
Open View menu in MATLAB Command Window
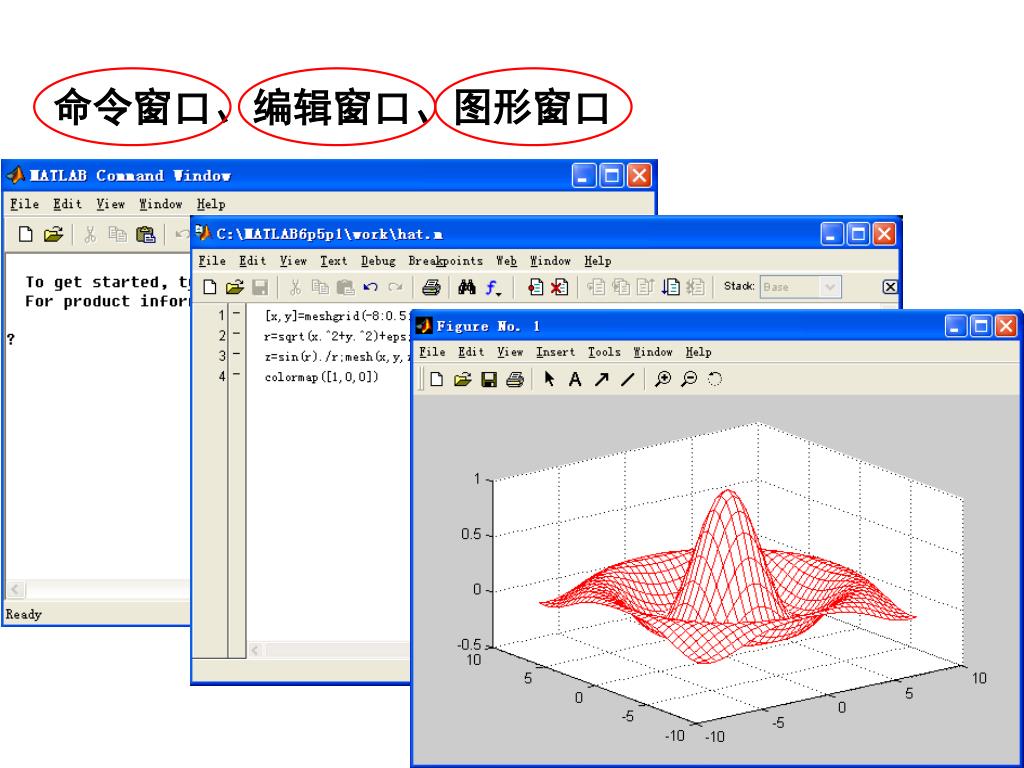pyautogui.click(x=110, y=204)
